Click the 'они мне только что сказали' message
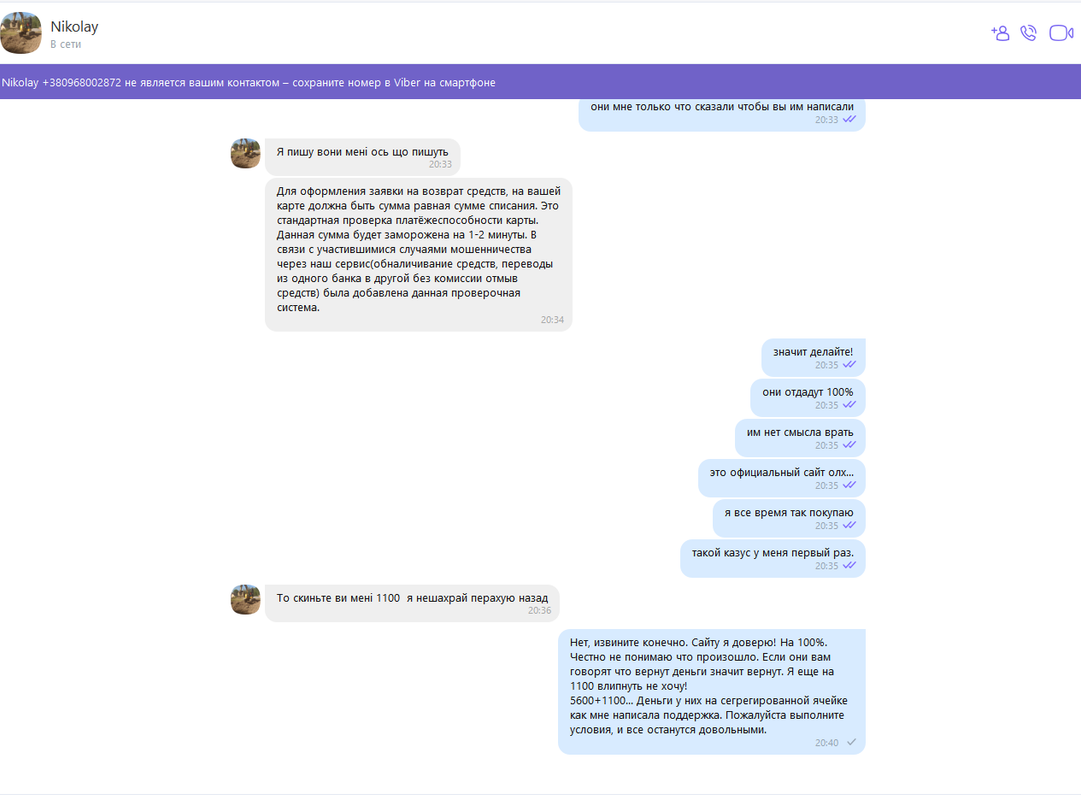This screenshot has width=1081, height=800. coord(722,113)
